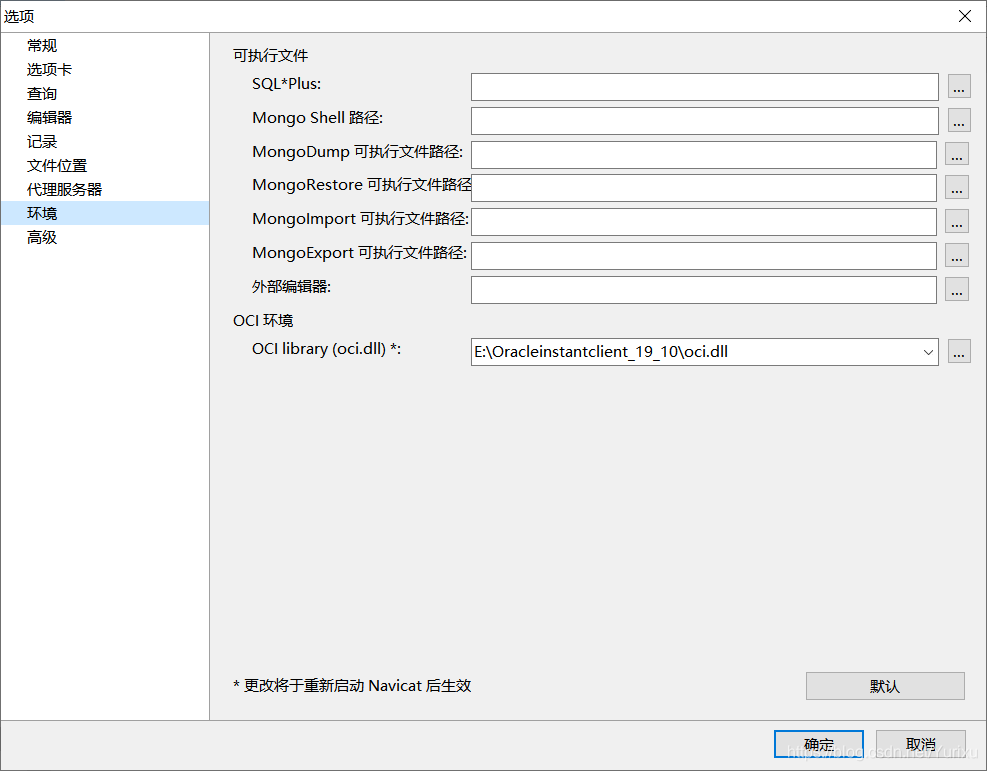
Task: Confirm changes with the 确定 button
Action: coord(818,744)
